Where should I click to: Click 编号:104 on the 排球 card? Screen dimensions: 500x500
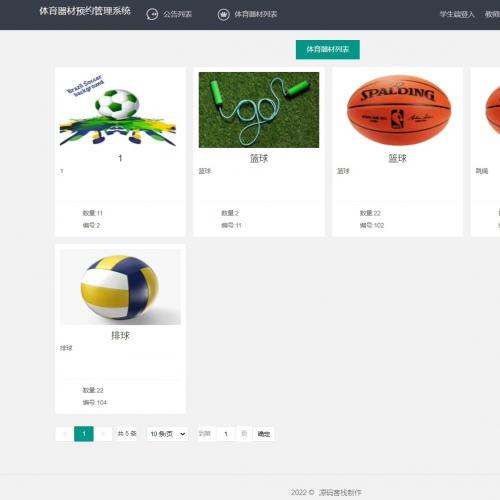[x=95, y=402]
